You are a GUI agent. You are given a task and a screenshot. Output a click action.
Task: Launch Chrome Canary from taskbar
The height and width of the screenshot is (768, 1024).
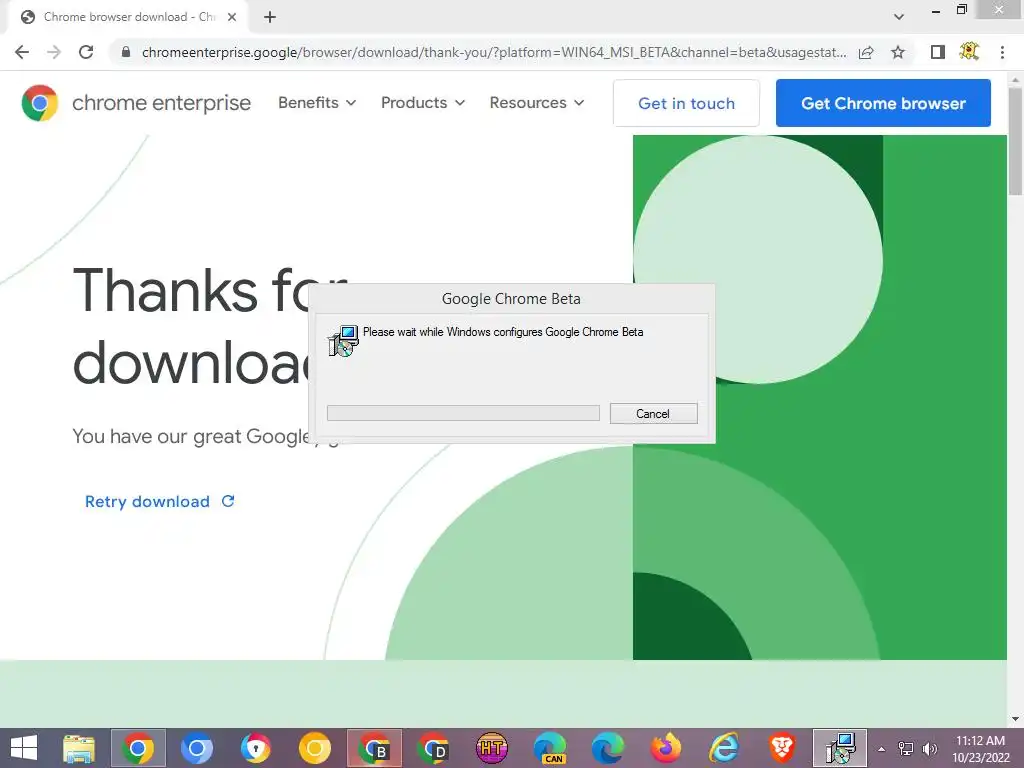tap(315, 748)
